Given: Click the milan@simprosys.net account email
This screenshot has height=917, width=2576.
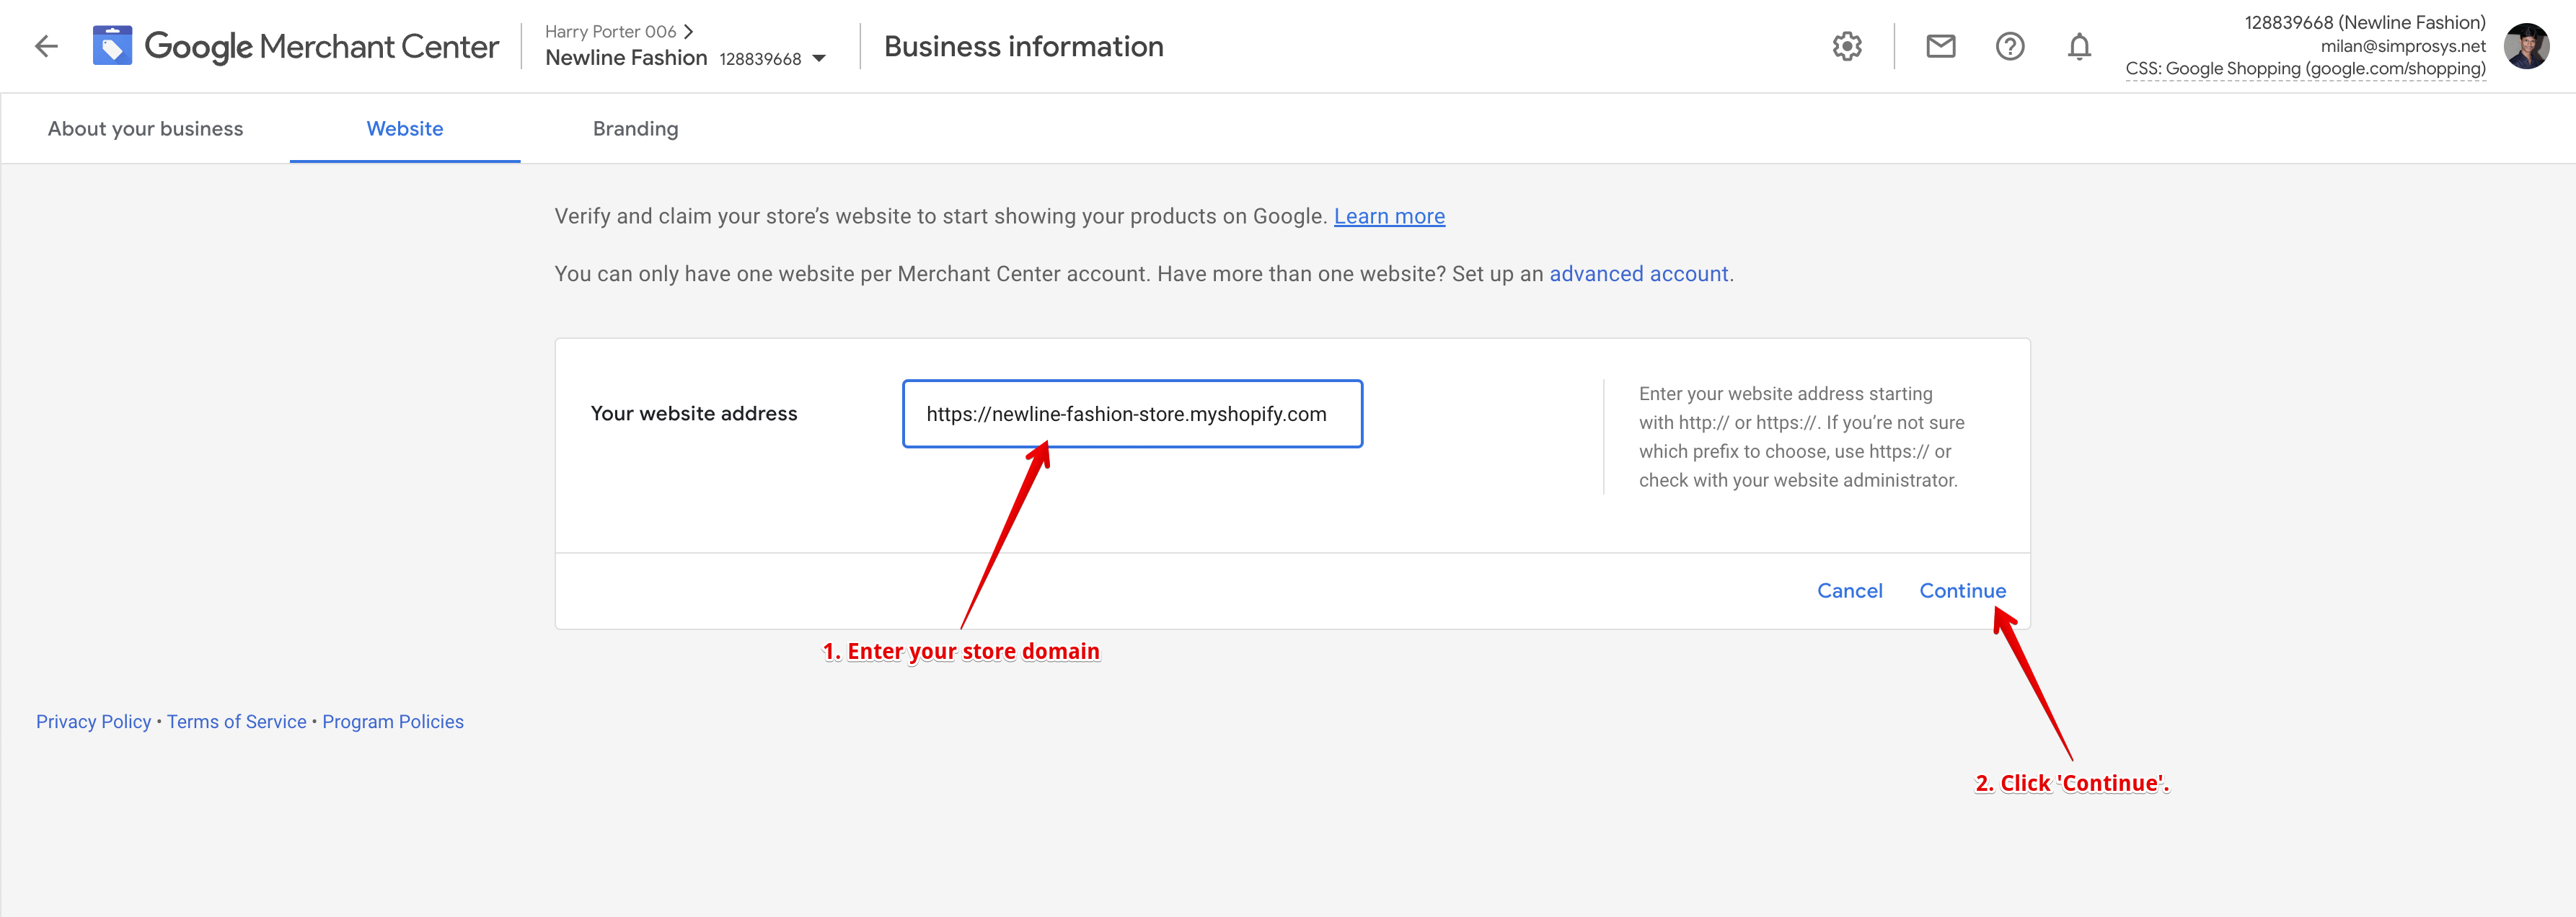Looking at the screenshot, I should pyautogui.click(x=2402, y=46).
